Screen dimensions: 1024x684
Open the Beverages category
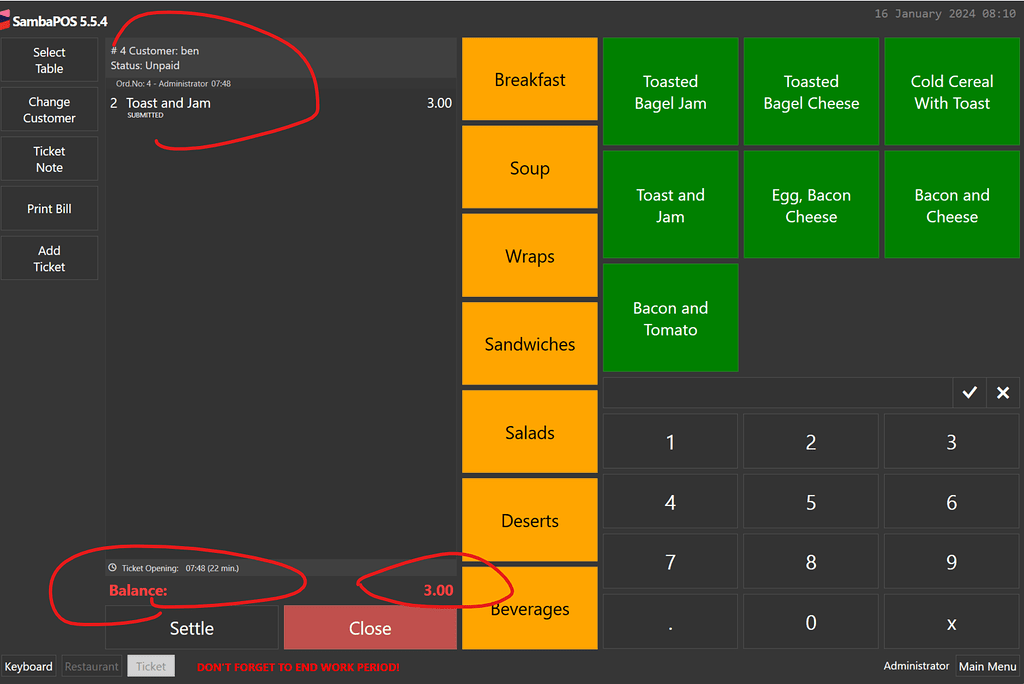(x=529, y=608)
